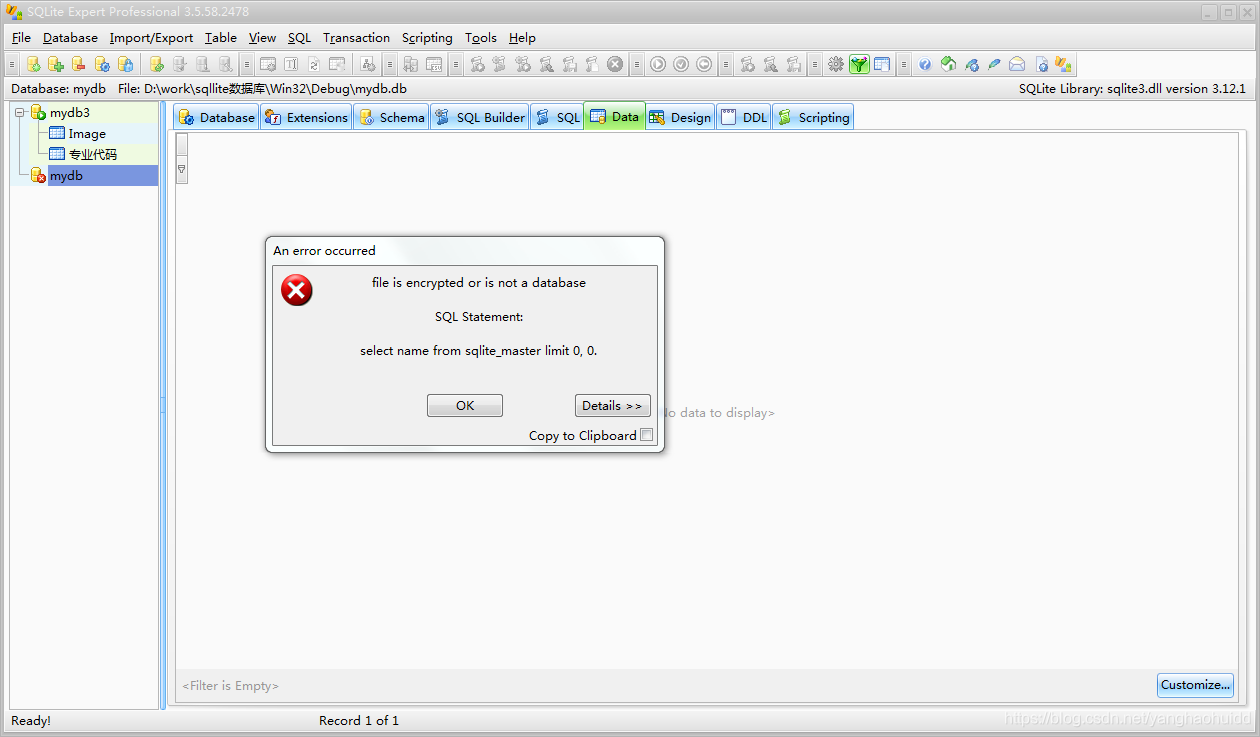Select the mydb3 database in the tree

click(70, 113)
